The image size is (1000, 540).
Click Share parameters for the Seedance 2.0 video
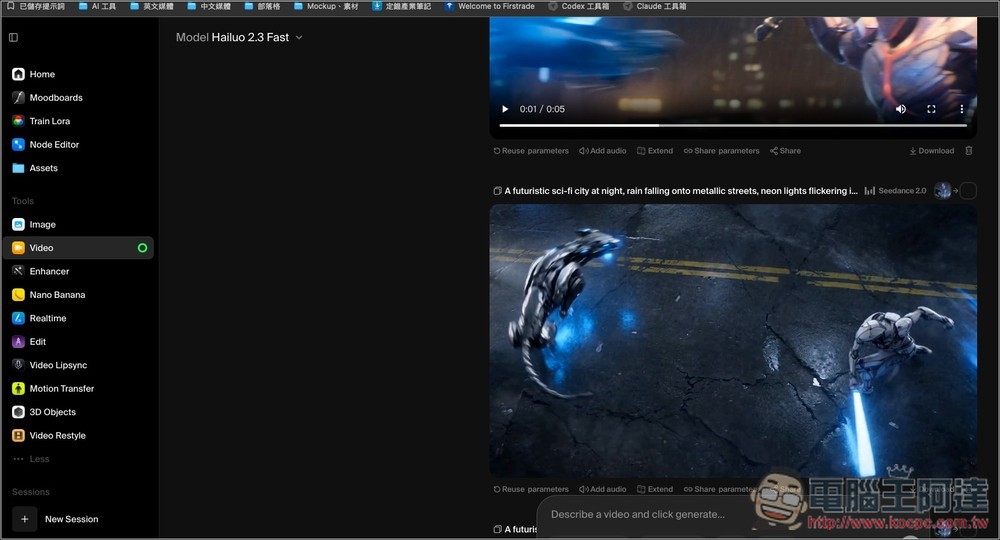(720, 490)
